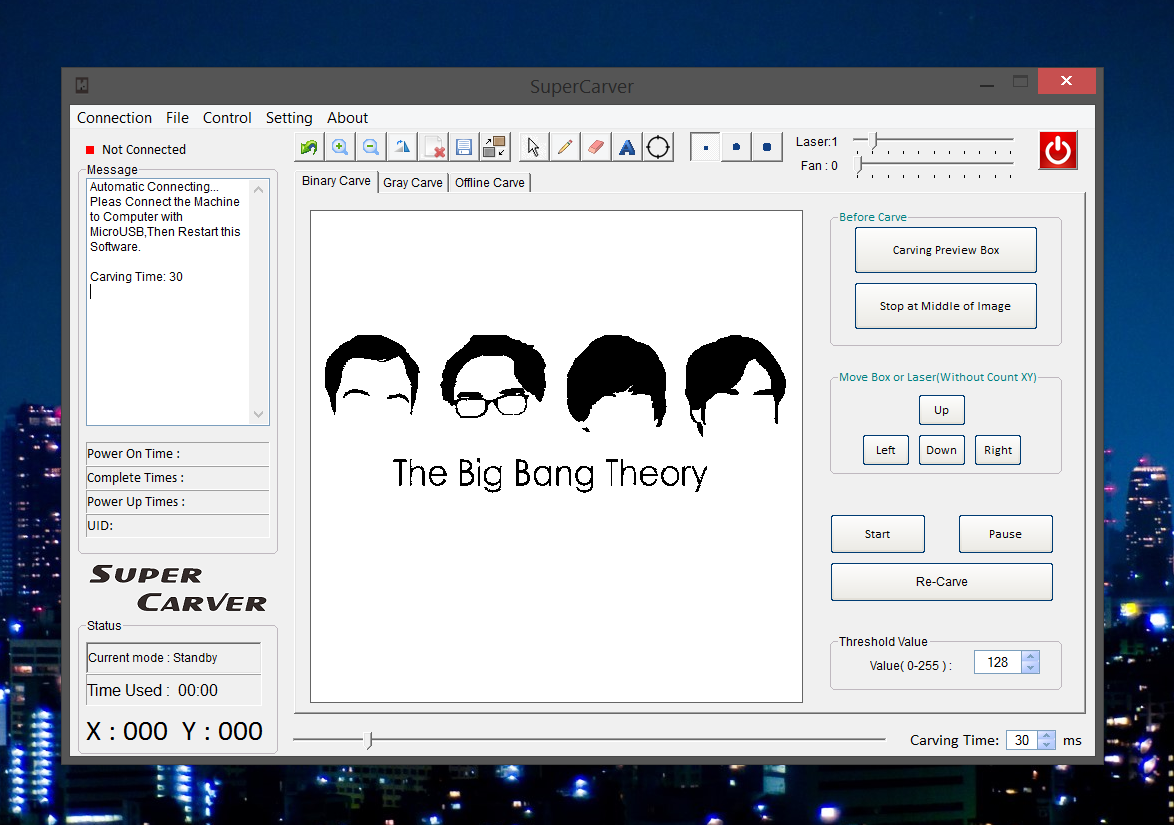Viewport: 1174px width, 825px height.
Task: Click the Start carving button
Action: click(878, 534)
